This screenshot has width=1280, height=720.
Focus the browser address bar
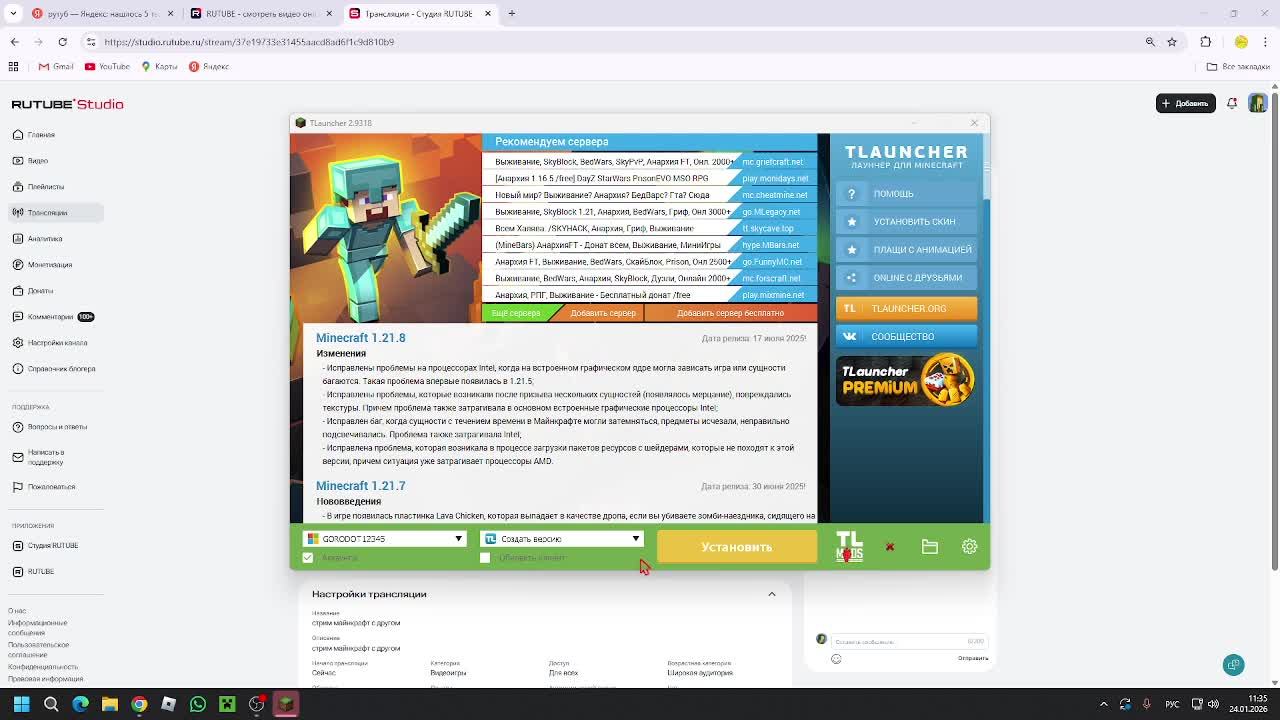tap(620, 42)
